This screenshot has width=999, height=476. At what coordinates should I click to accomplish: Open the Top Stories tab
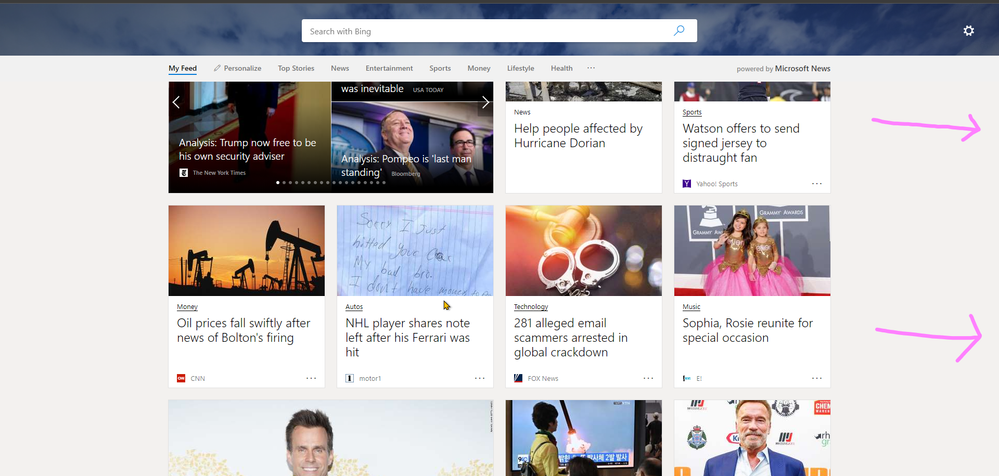pos(296,68)
